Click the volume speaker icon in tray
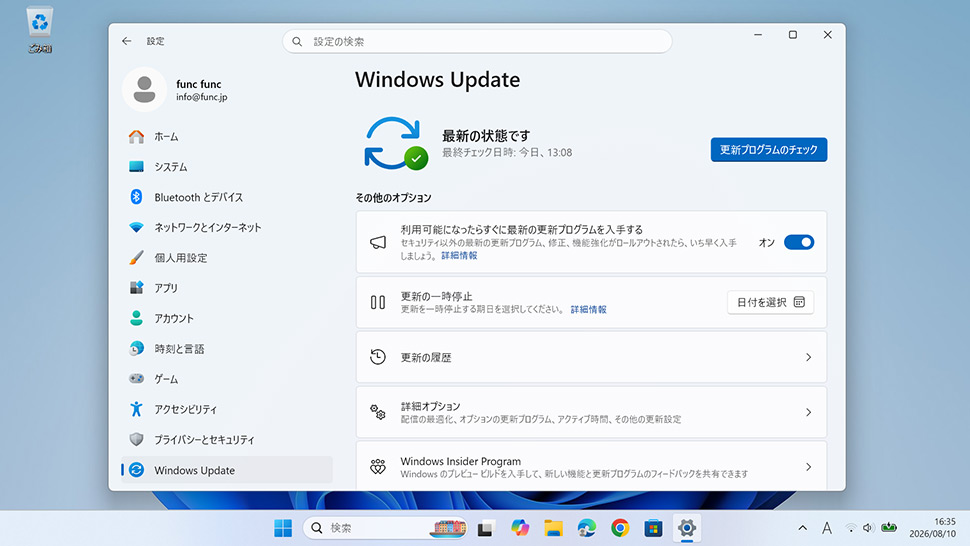This screenshot has height=546, width=970. [868, 528]
